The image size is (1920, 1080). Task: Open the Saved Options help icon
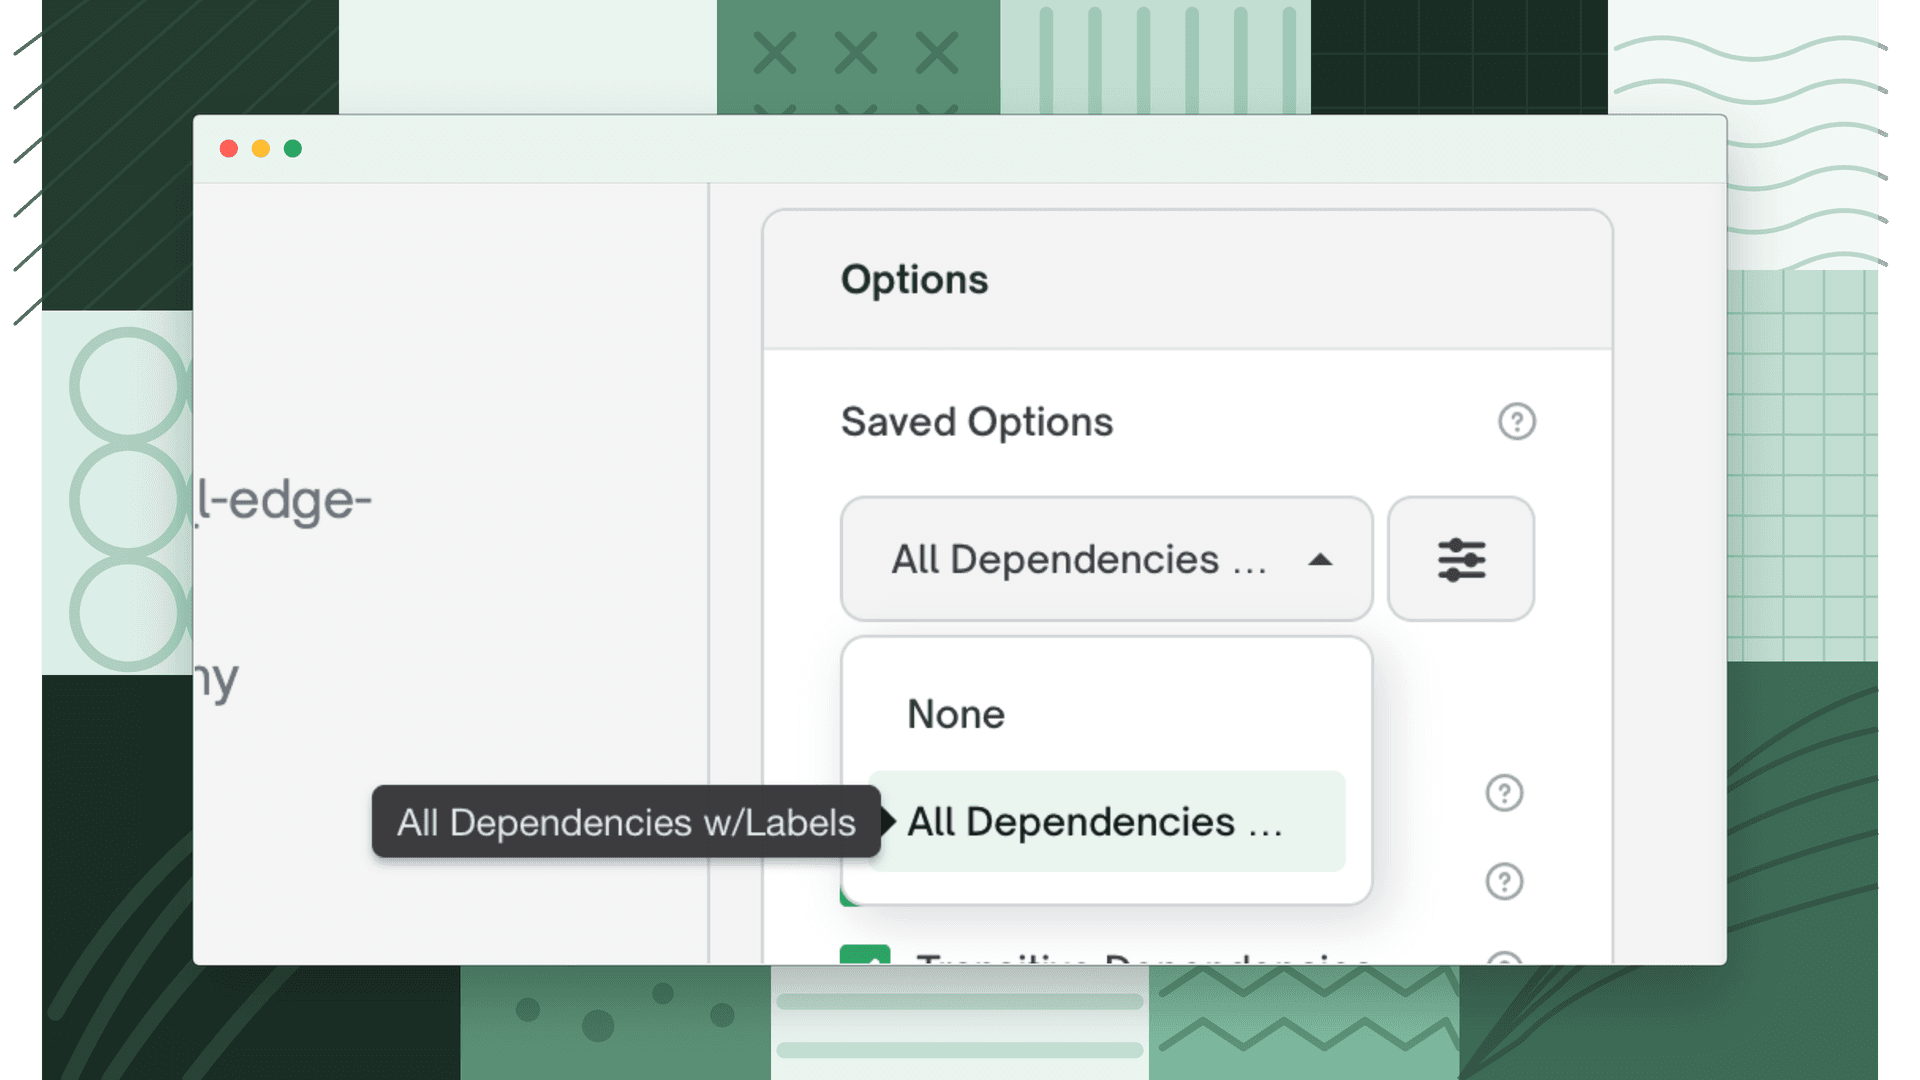pyautogui.click(x=1516, y=422)
